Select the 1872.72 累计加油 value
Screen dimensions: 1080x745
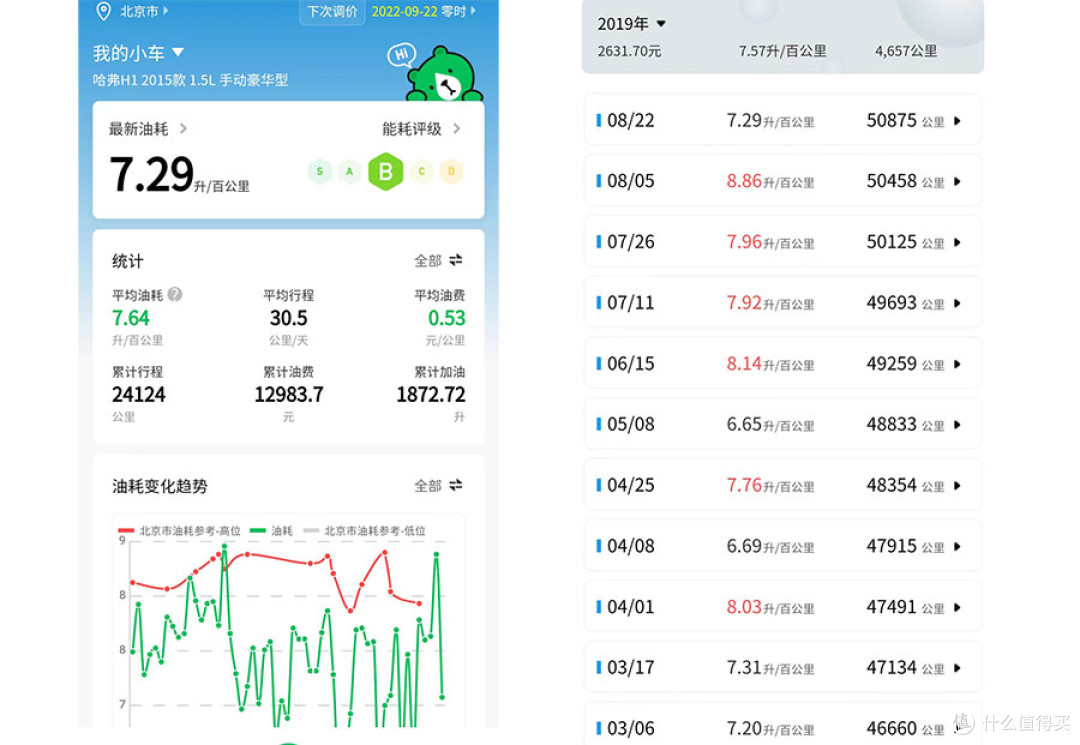click(430, 395)
